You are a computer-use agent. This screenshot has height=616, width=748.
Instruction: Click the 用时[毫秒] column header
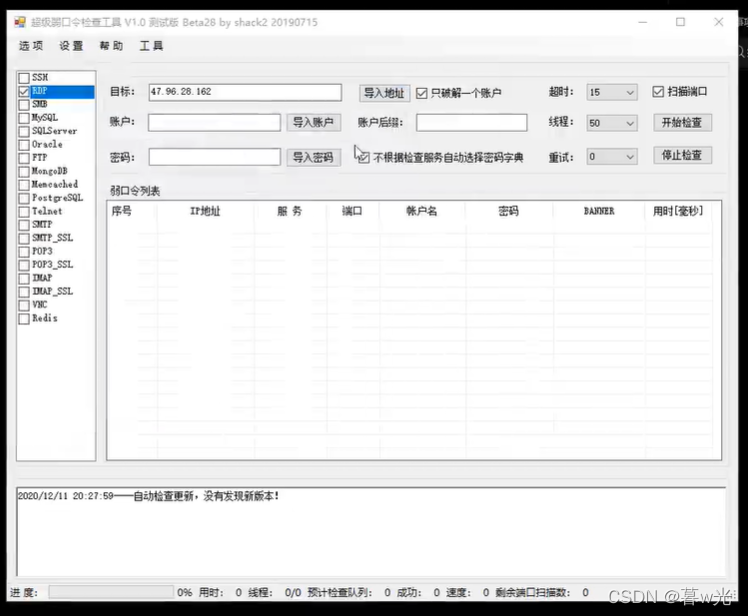click(x=678, y=211)
